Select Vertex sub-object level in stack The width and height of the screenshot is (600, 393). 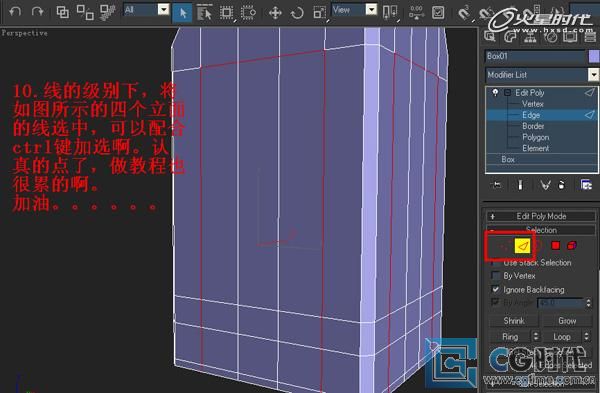(532, 104)
